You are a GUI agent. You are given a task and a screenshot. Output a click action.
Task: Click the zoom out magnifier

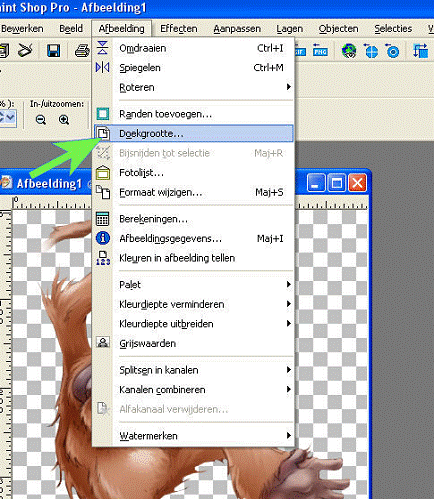click(x=41, y=120)
